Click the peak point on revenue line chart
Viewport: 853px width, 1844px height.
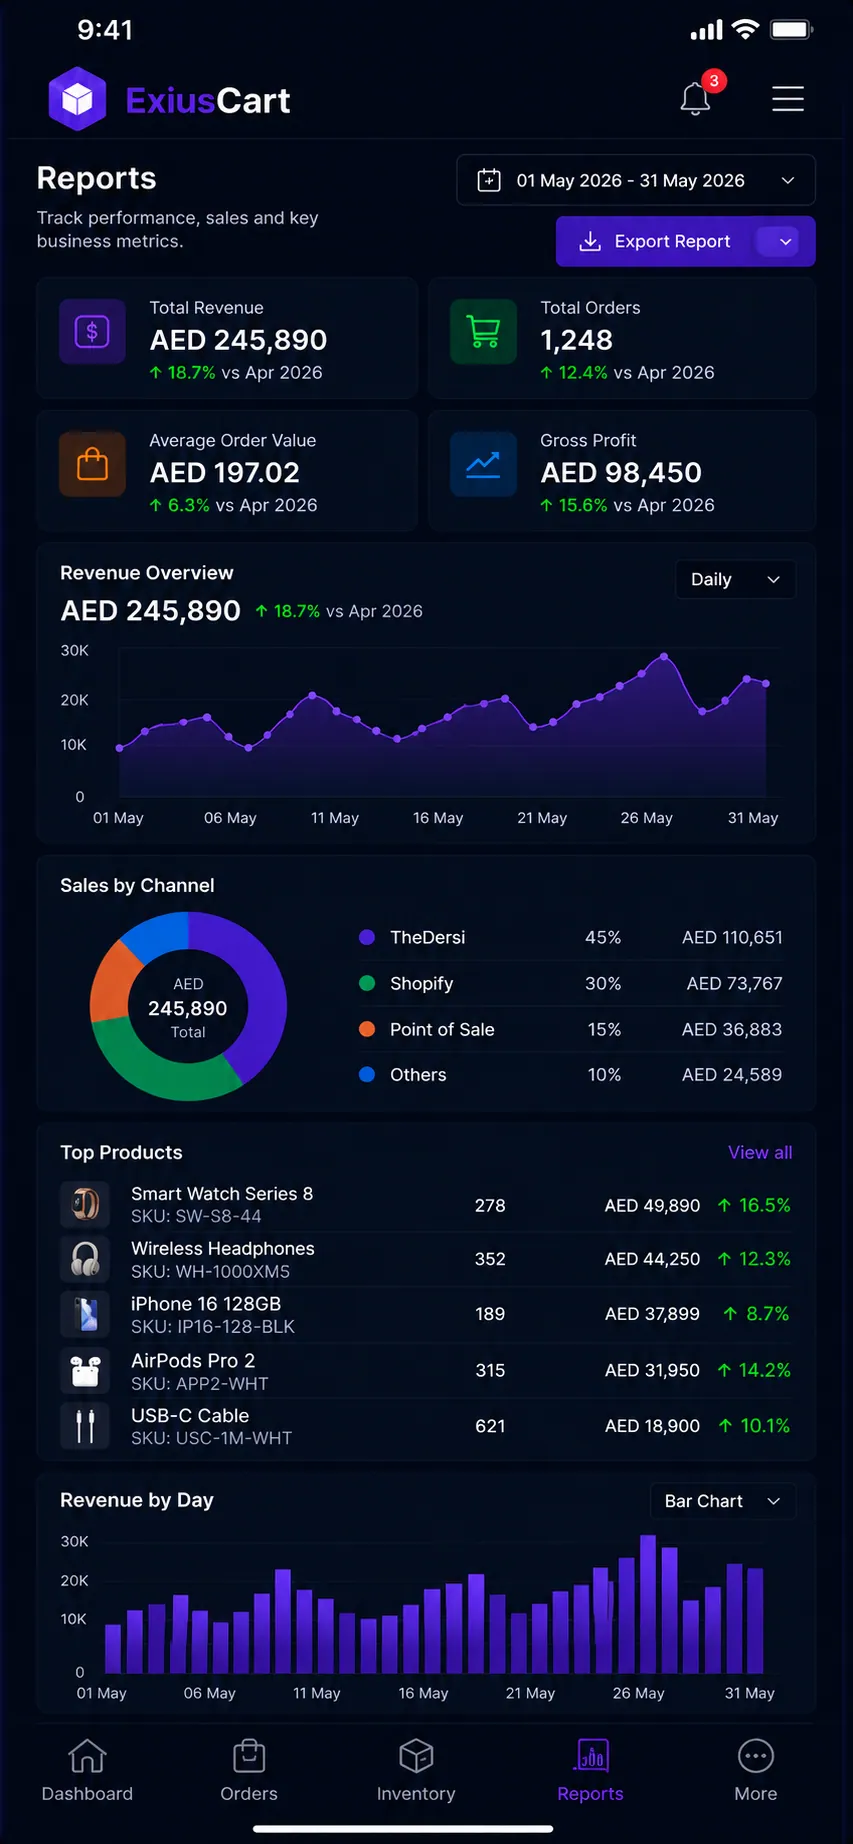click(x=664, y=657)
